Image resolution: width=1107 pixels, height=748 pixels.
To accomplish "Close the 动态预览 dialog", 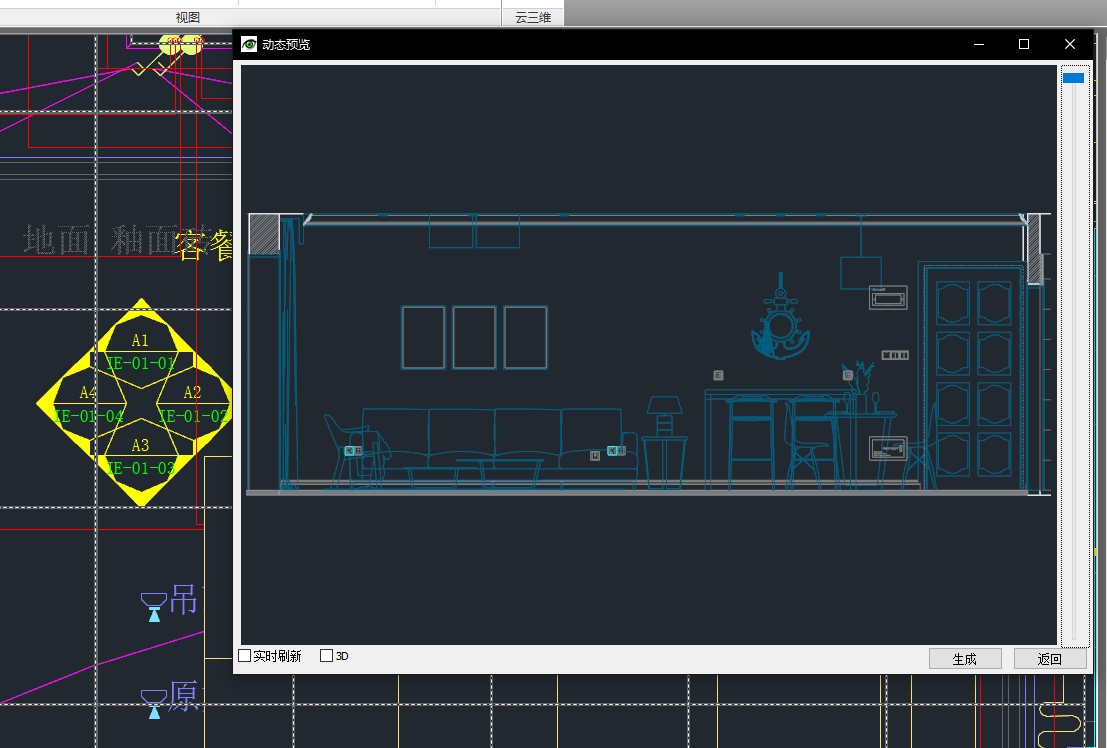I will [x=1070, y=44].
